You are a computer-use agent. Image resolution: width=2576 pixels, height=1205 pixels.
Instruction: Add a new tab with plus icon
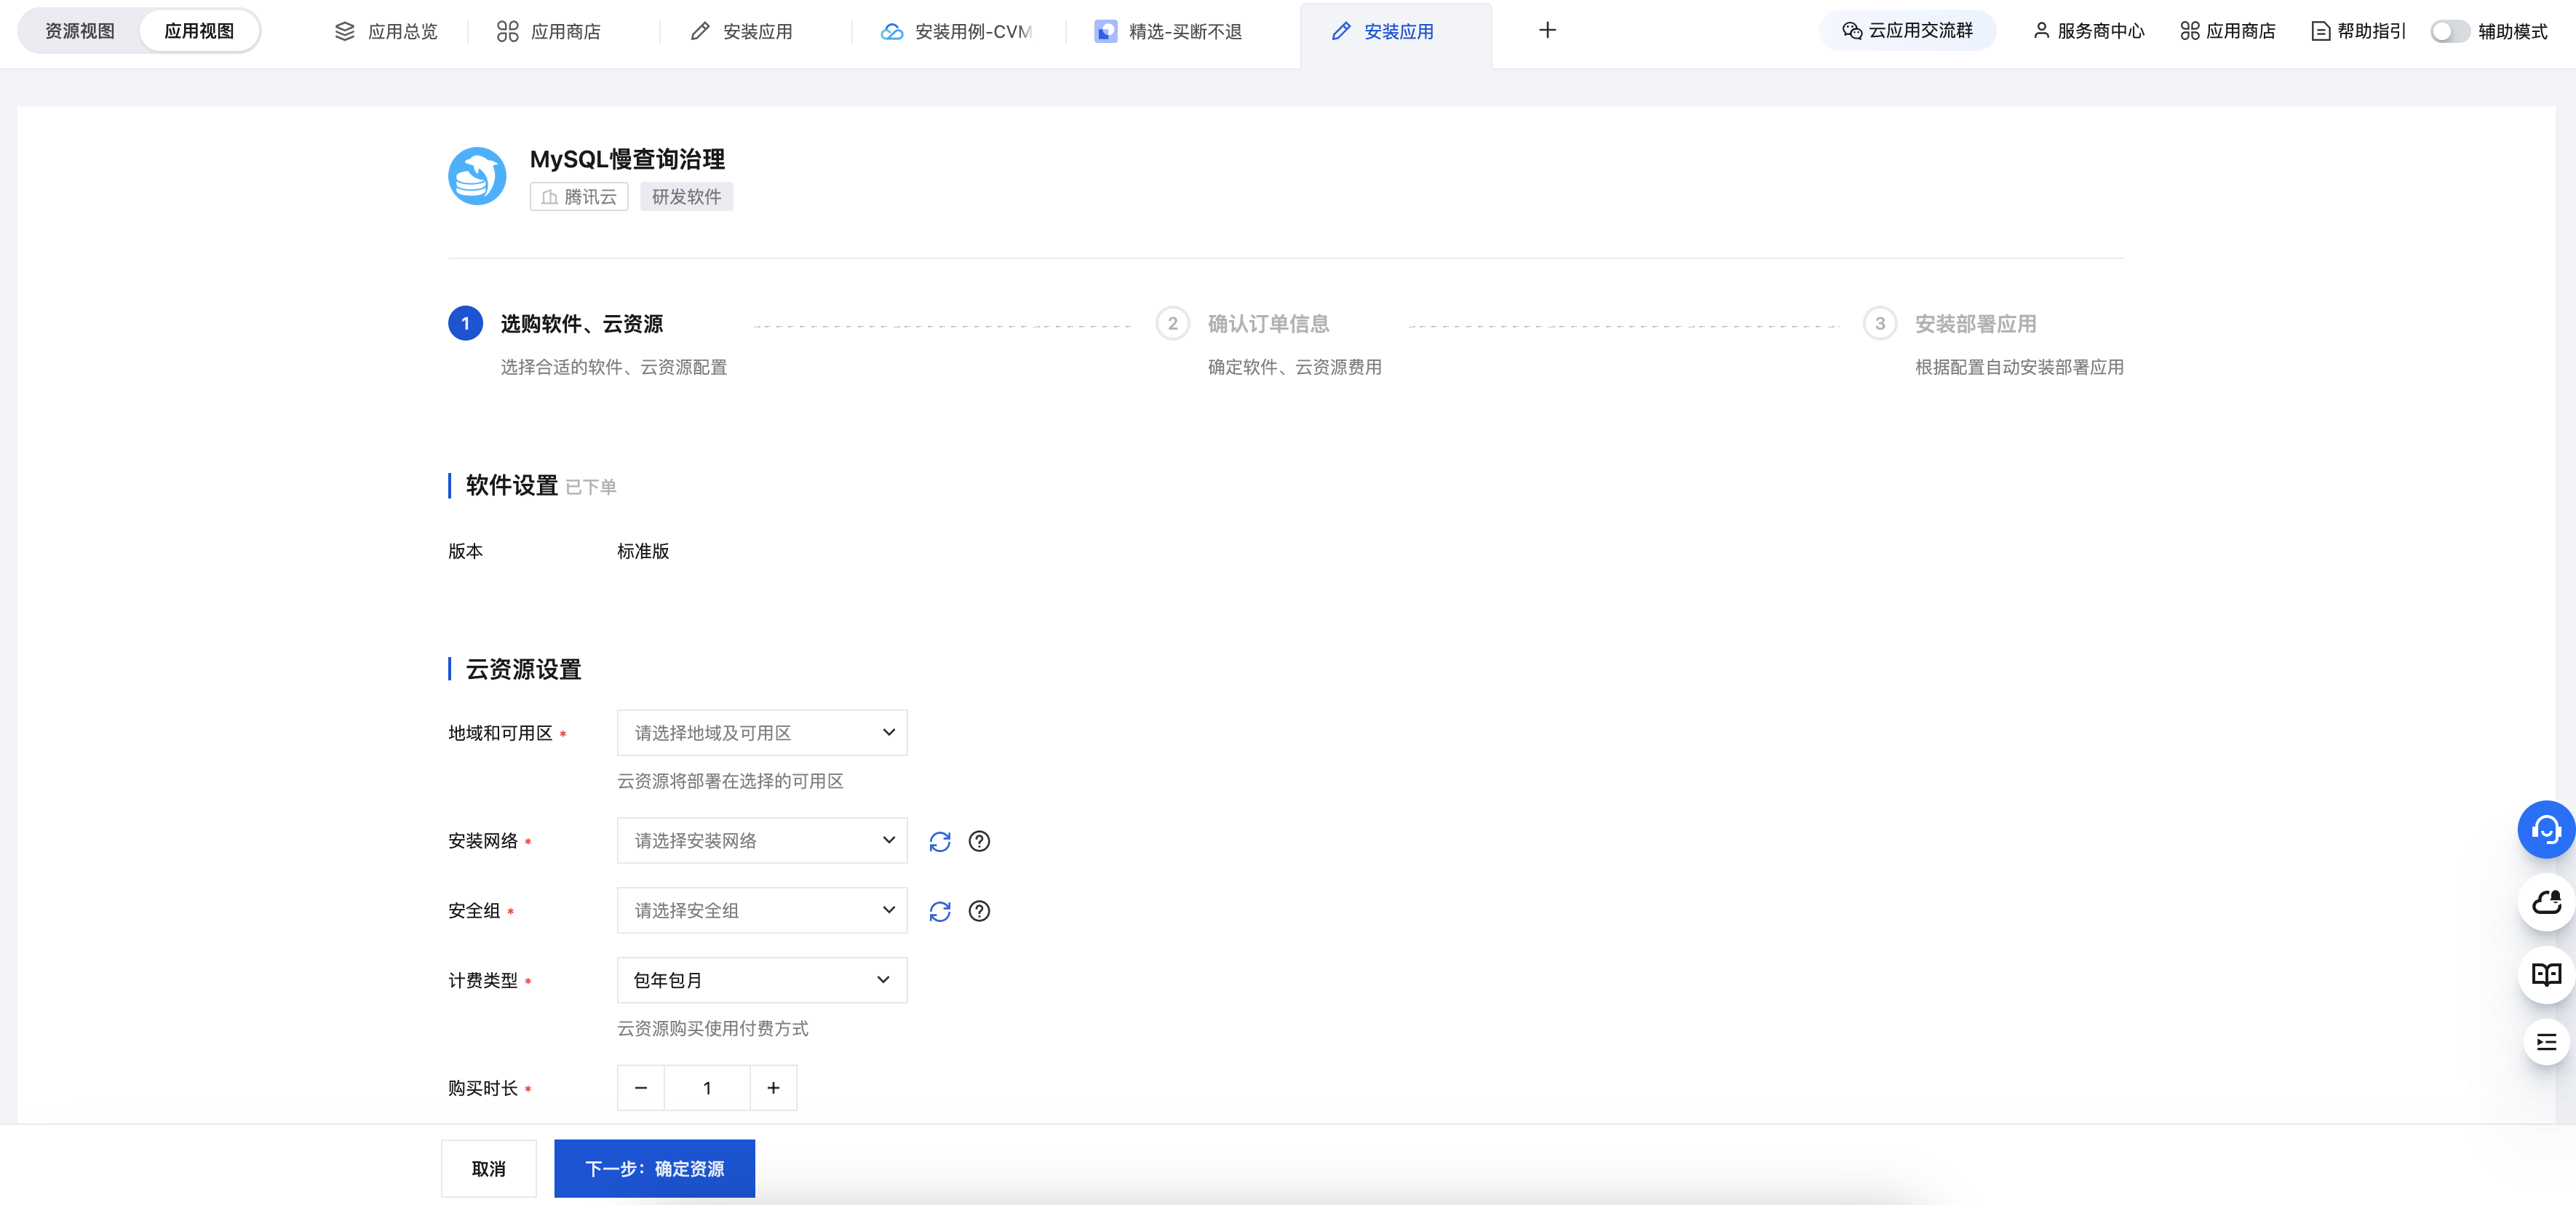click(1547, 31)
